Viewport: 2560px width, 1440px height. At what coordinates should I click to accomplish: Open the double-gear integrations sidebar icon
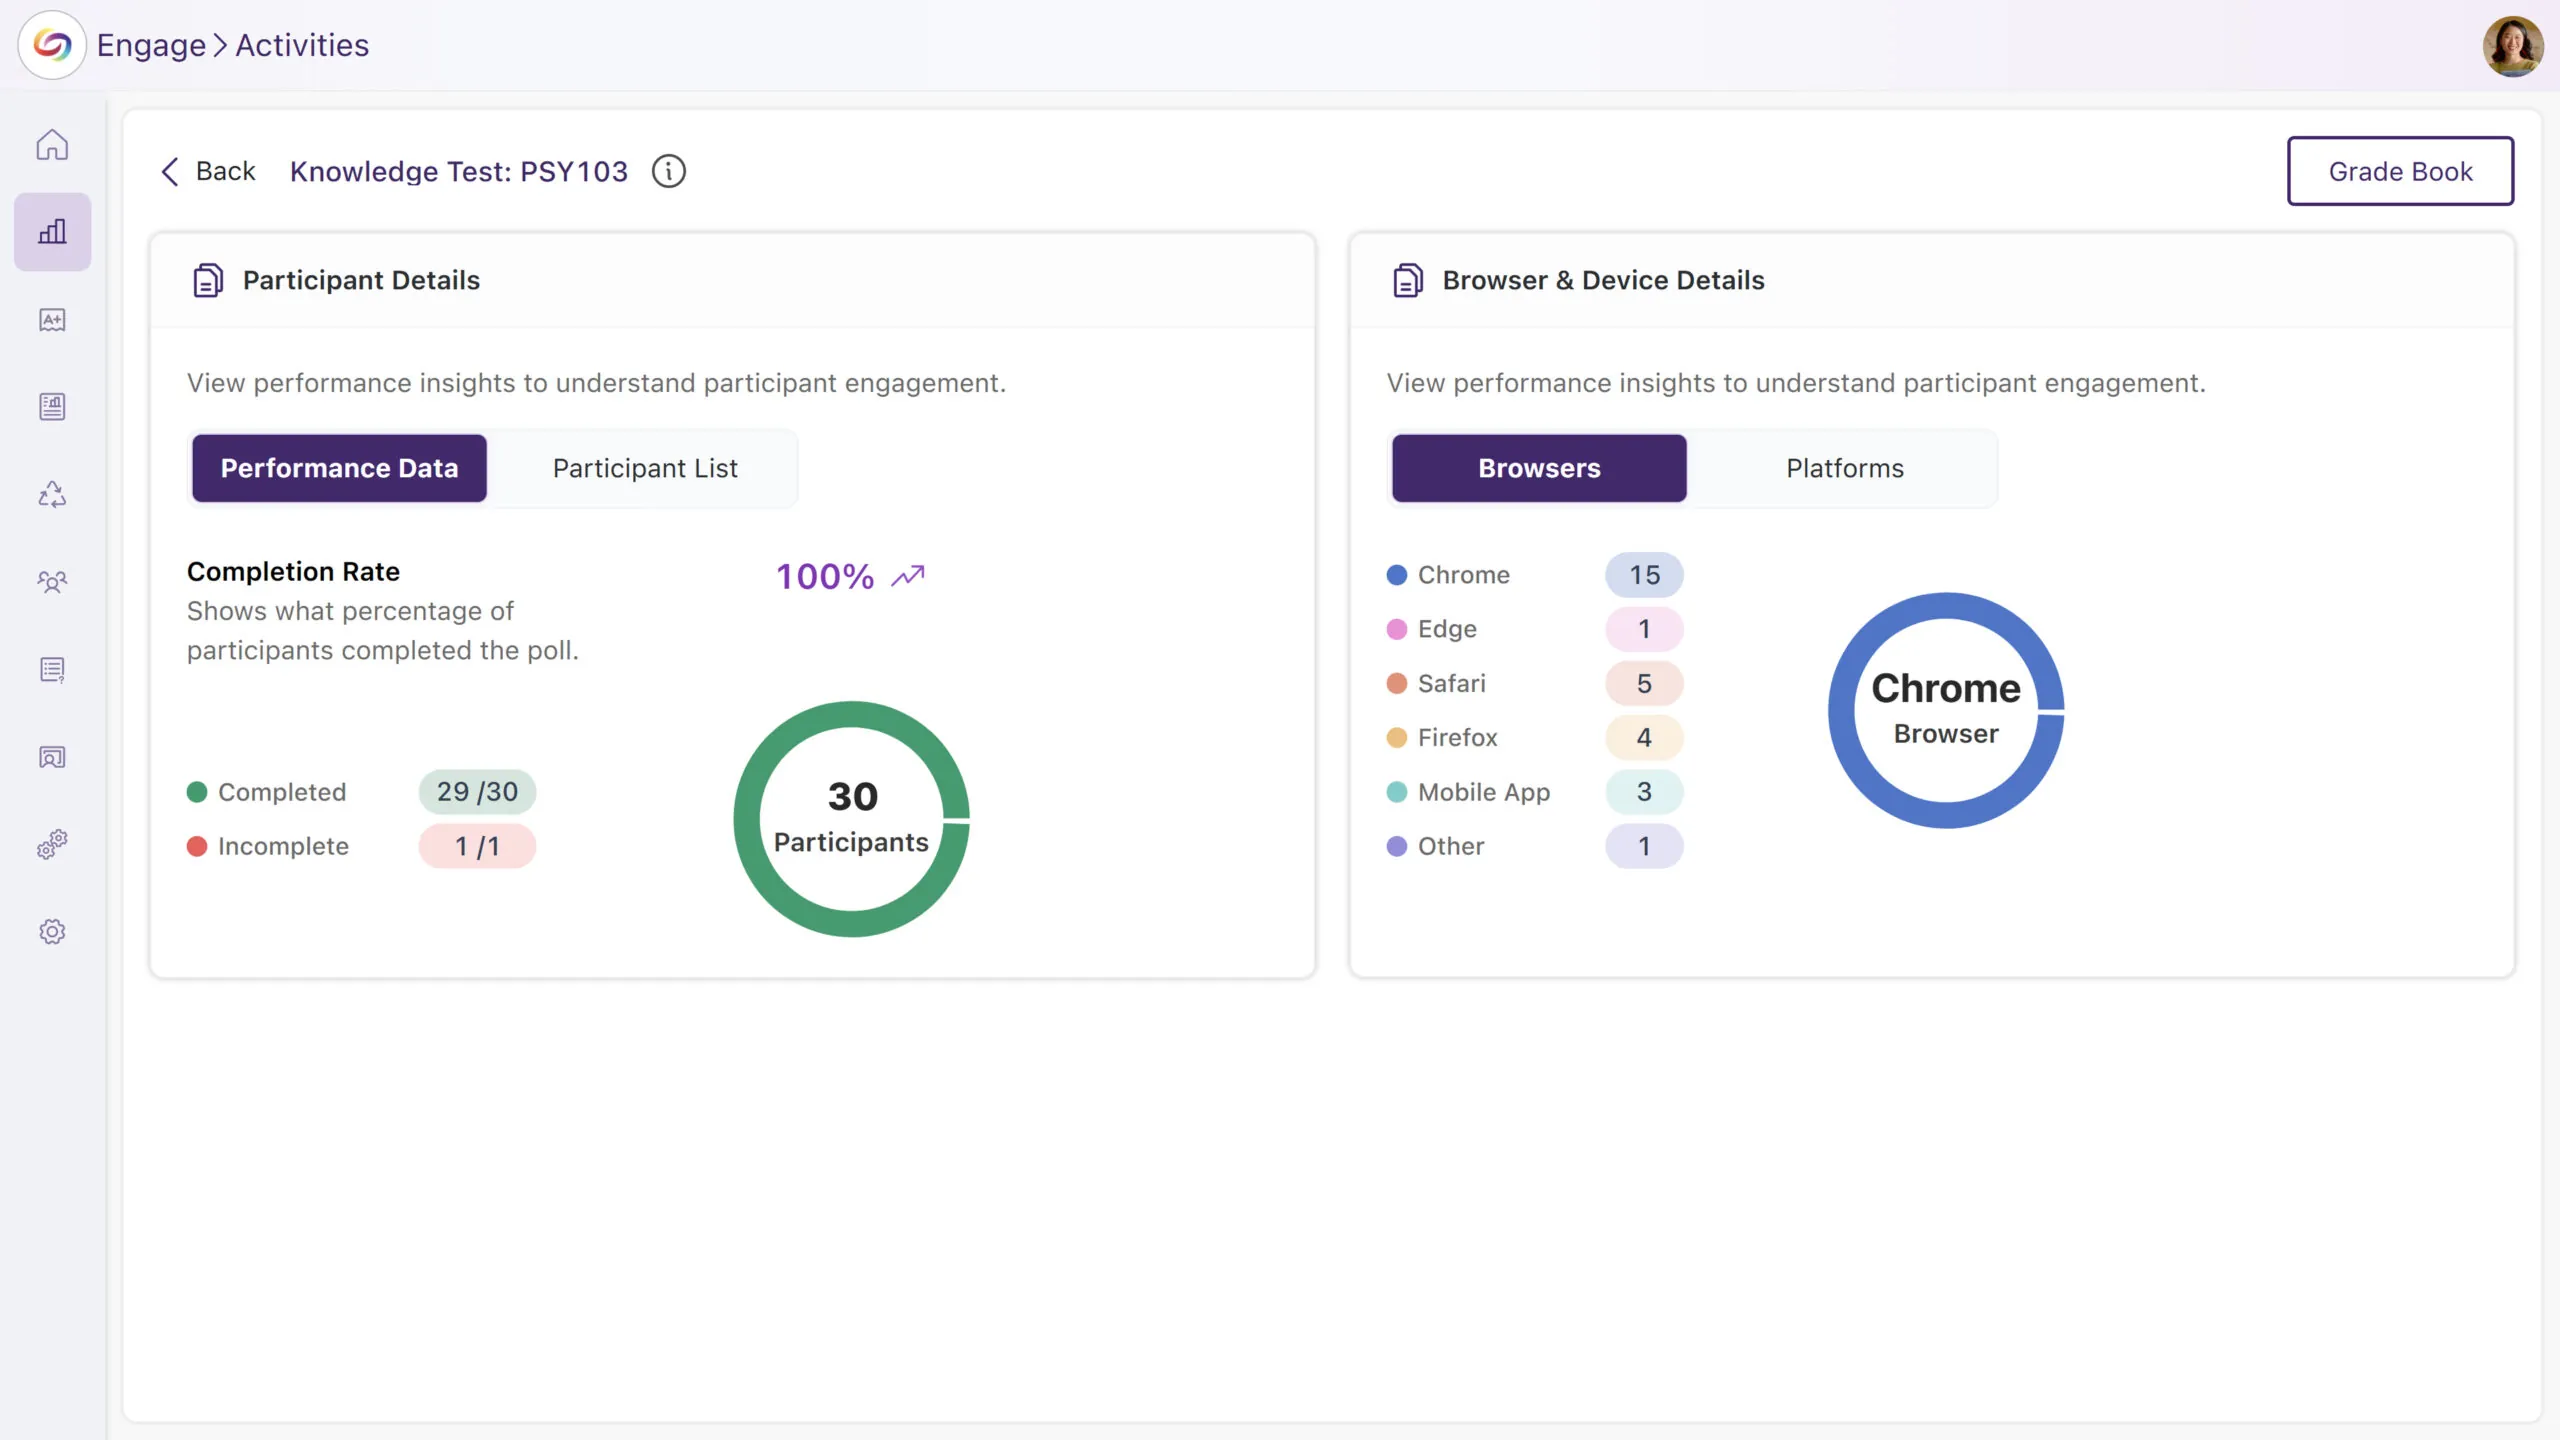pos(52,845)
